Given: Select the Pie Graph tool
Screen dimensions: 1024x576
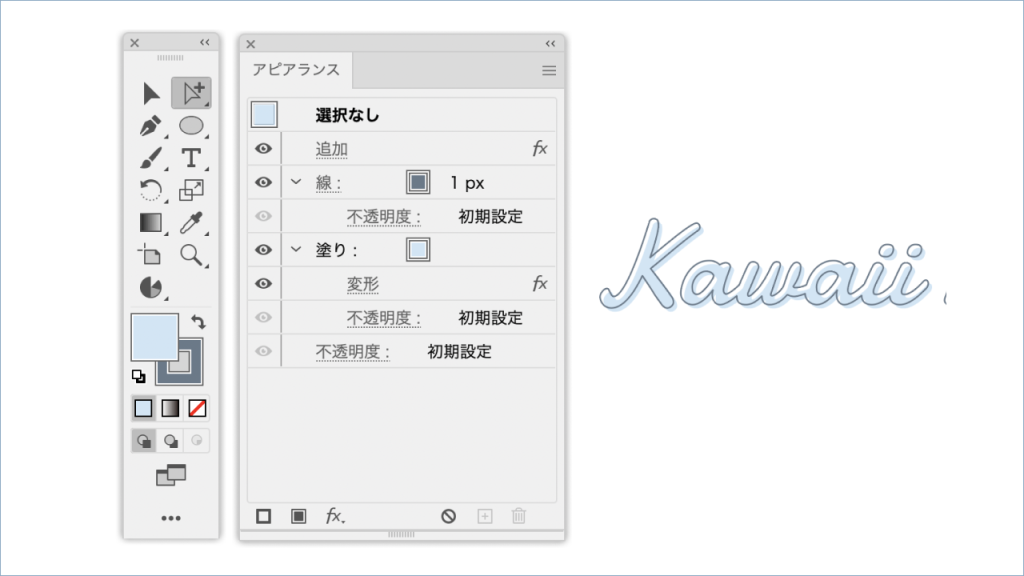Looking at the screenshot, I should click(151, 287).
